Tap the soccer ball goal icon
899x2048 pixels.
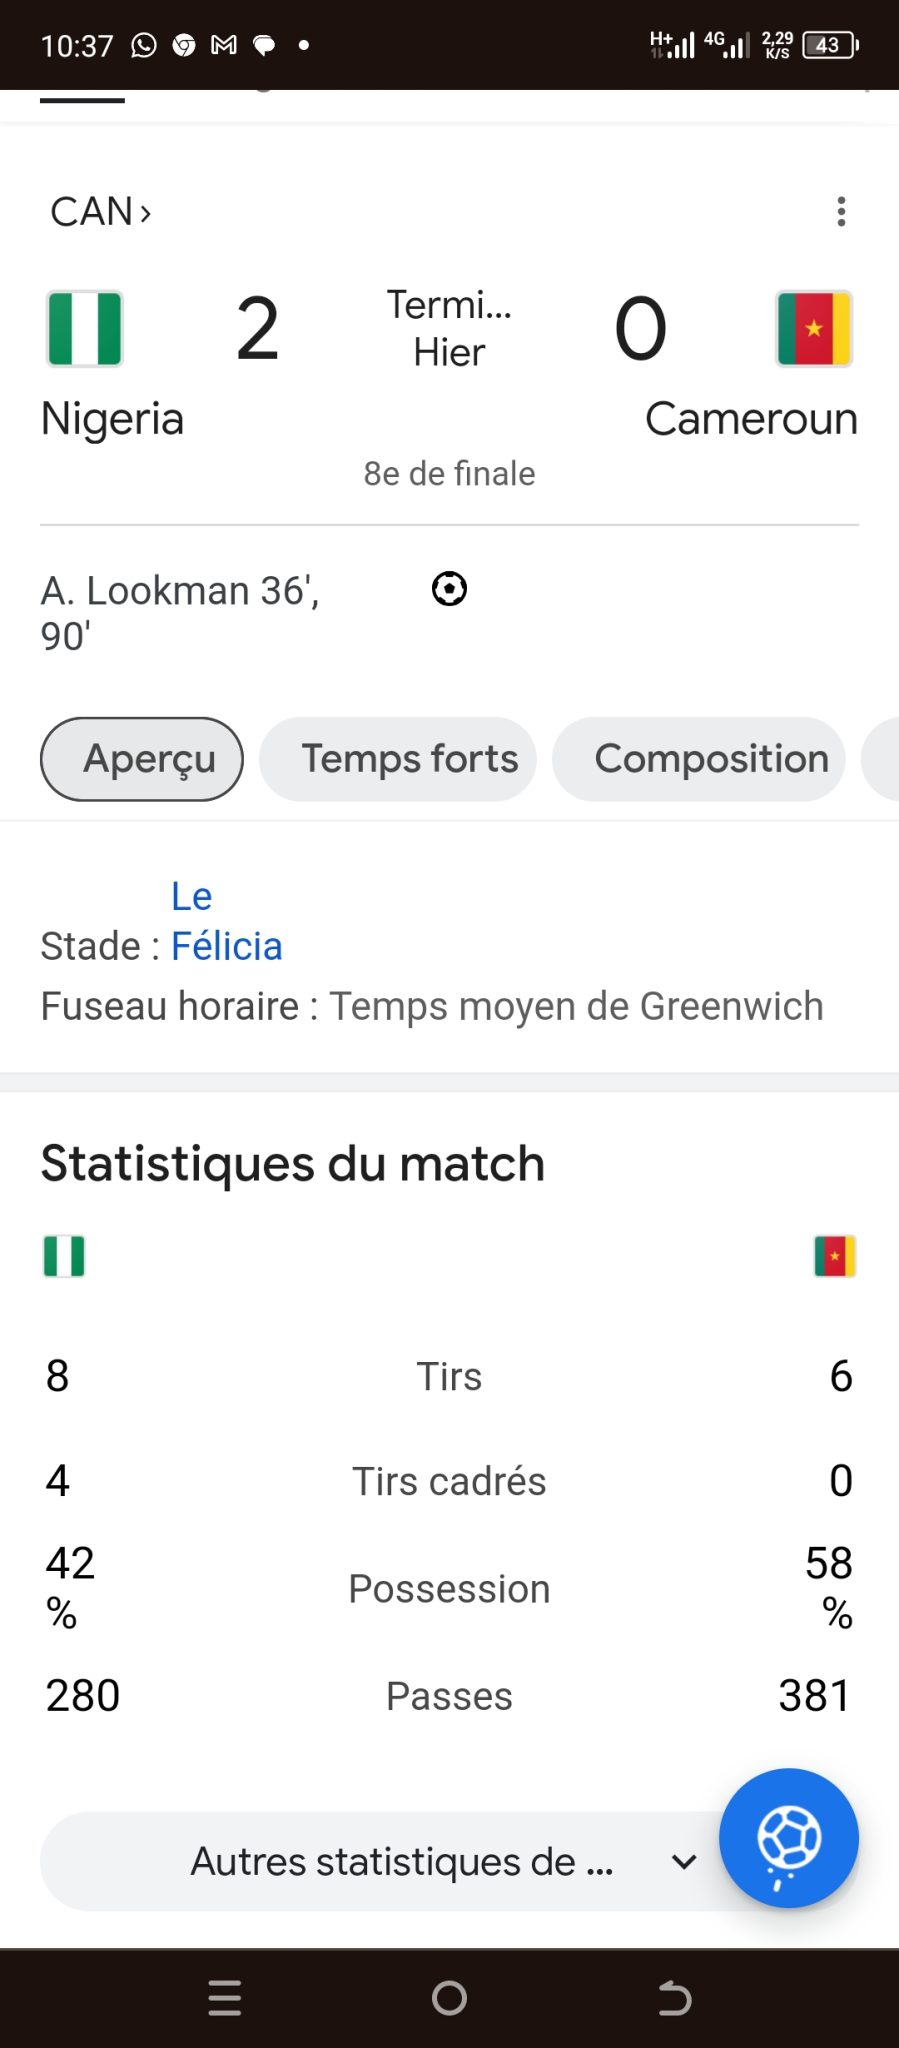coord(449,589)
